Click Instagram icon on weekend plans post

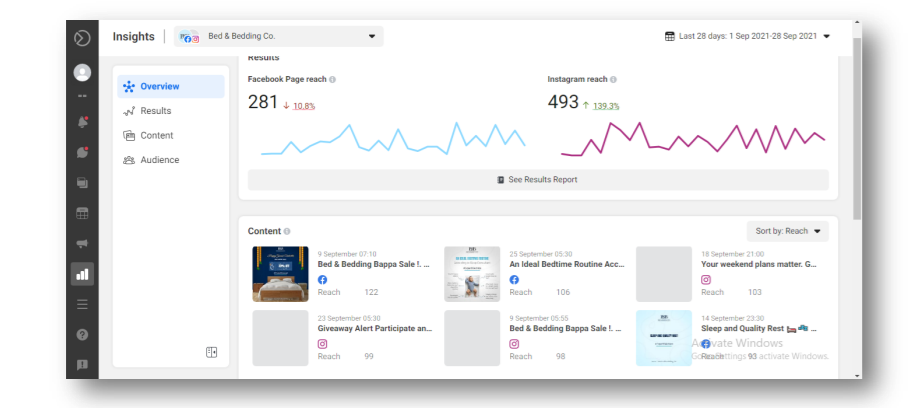tap(706, 279)
